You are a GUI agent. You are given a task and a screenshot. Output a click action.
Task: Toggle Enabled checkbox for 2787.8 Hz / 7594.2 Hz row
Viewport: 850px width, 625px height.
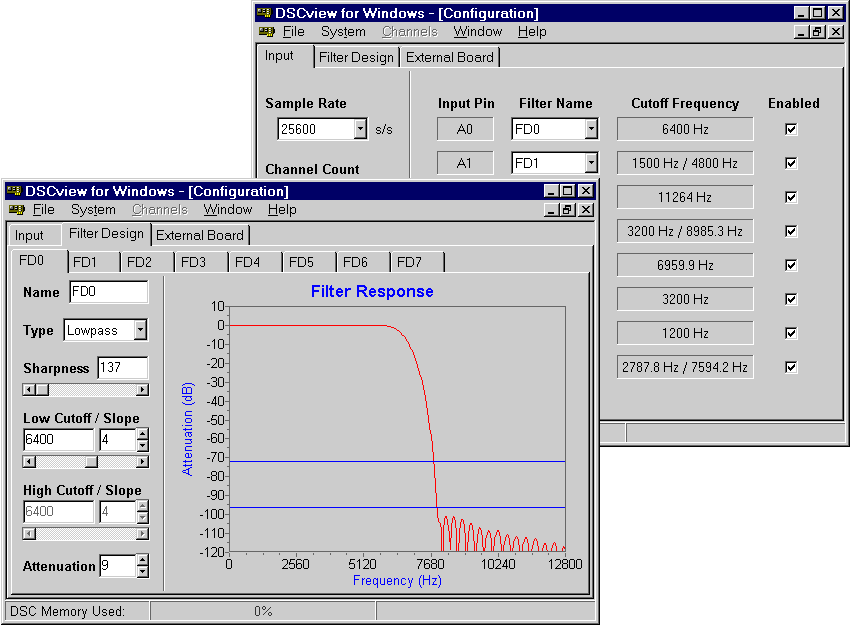(791, 368)
